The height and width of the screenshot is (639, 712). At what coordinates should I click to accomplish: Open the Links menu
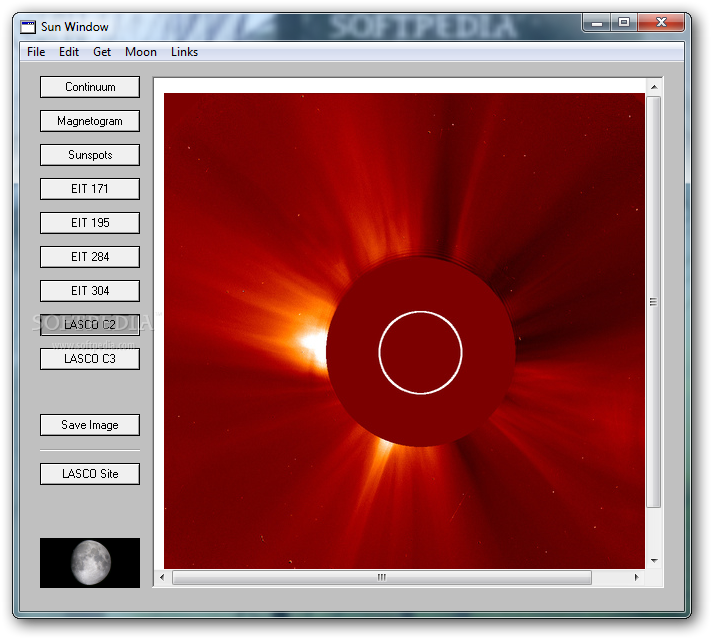coord(184,52)
